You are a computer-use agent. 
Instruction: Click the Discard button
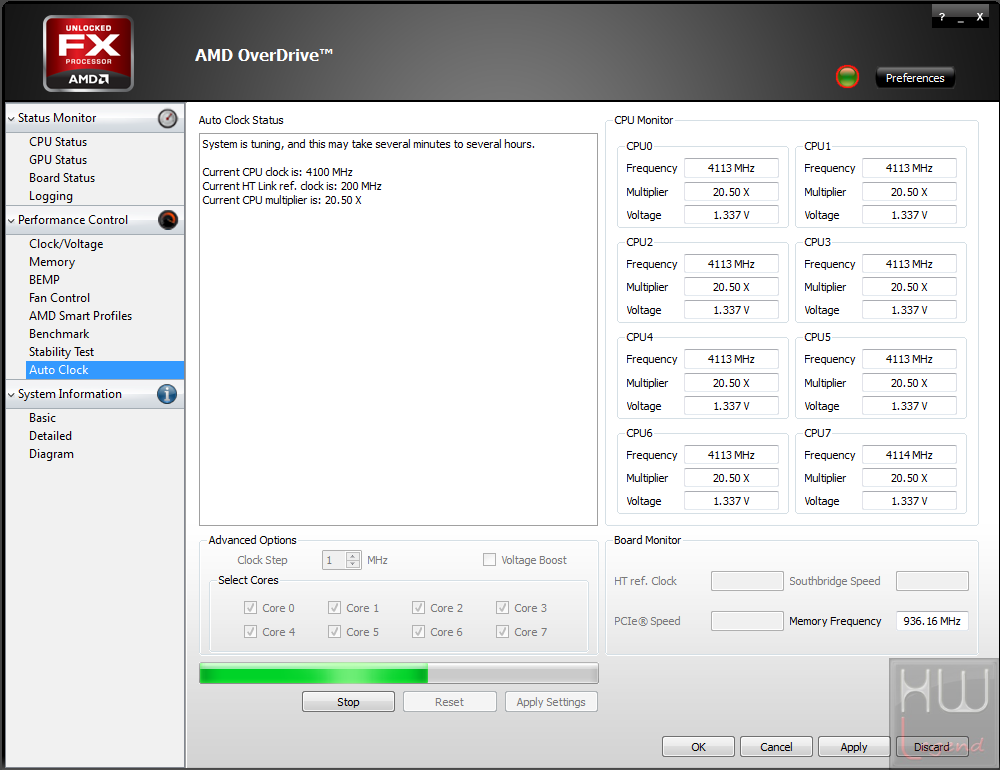(x=932, y=746)
